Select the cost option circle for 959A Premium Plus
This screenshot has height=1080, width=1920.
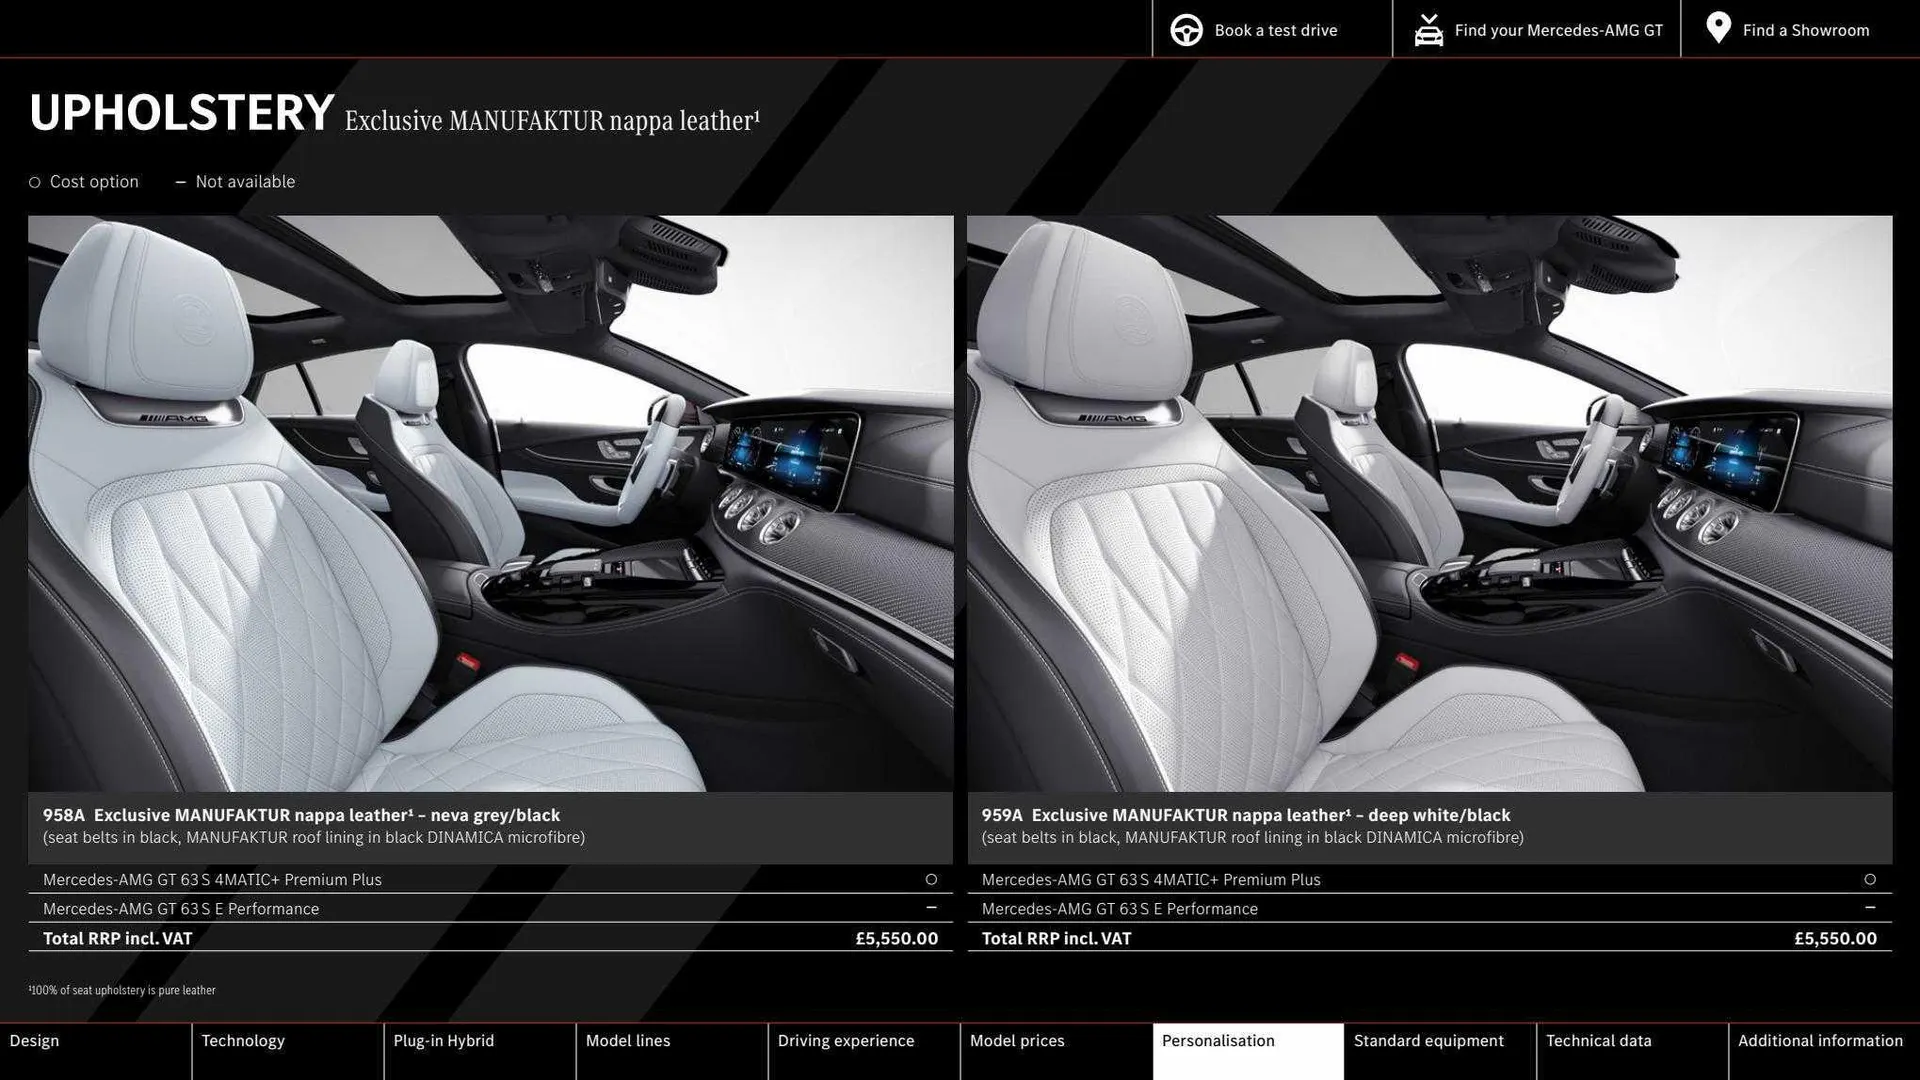coord(1870,879)
